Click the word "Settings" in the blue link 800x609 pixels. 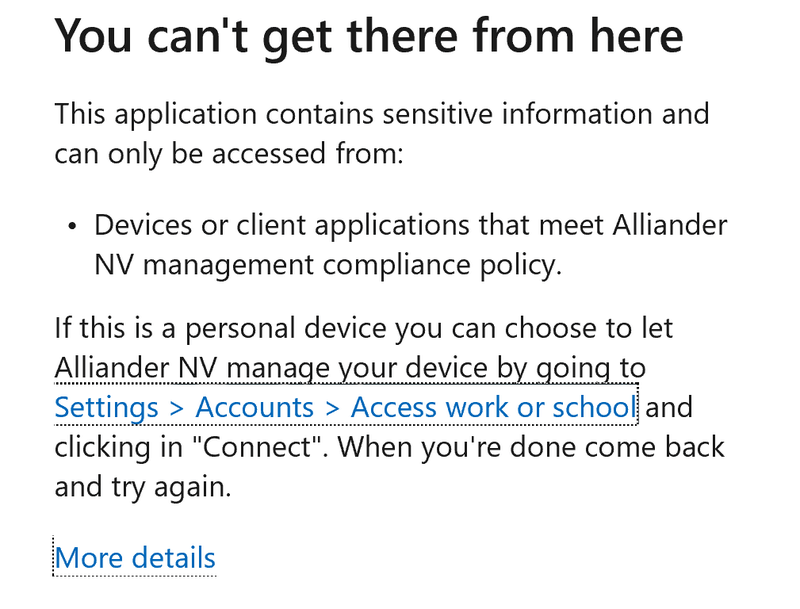pyautogui.click(x=107, y=408)
